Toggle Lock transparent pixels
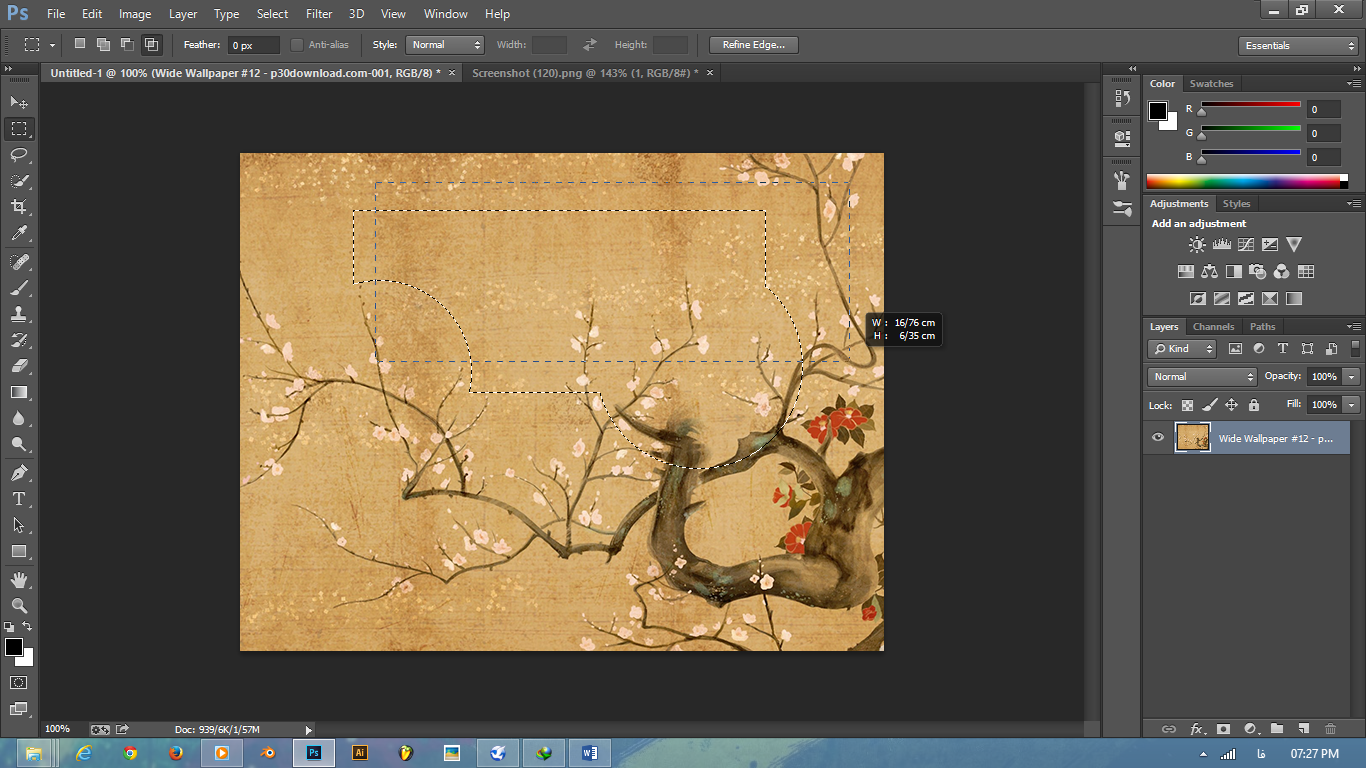Screen dimensions: 1366x768 (x=1187, y=405)
